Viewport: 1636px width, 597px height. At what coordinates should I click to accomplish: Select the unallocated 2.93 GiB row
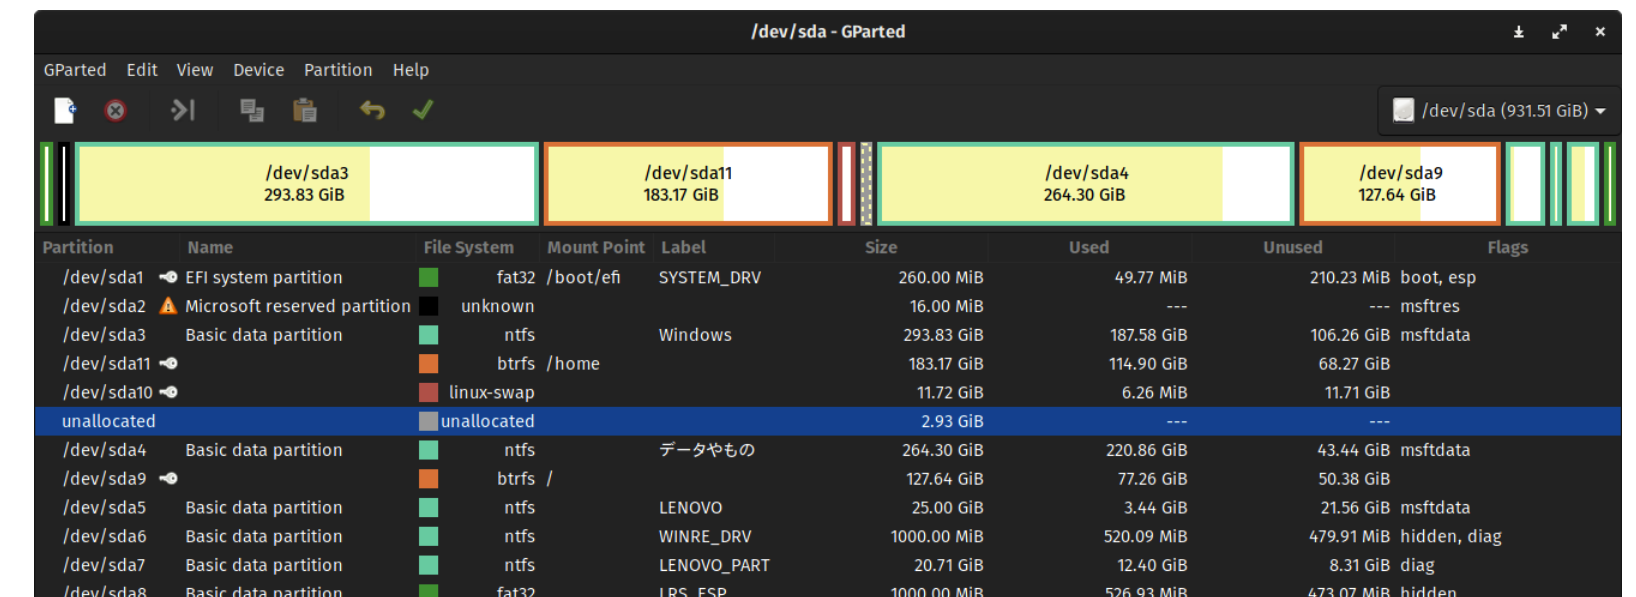coord(828,421)
